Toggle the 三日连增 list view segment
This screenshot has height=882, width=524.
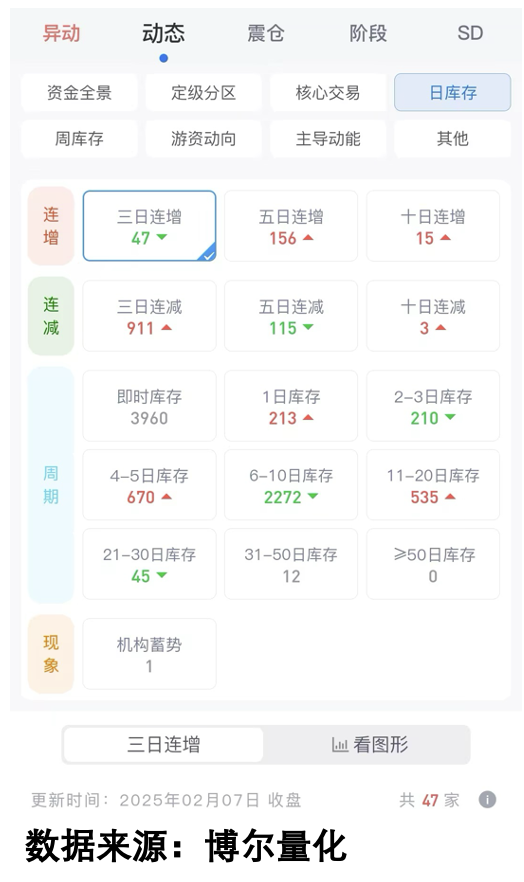click(x=164, y=745)
